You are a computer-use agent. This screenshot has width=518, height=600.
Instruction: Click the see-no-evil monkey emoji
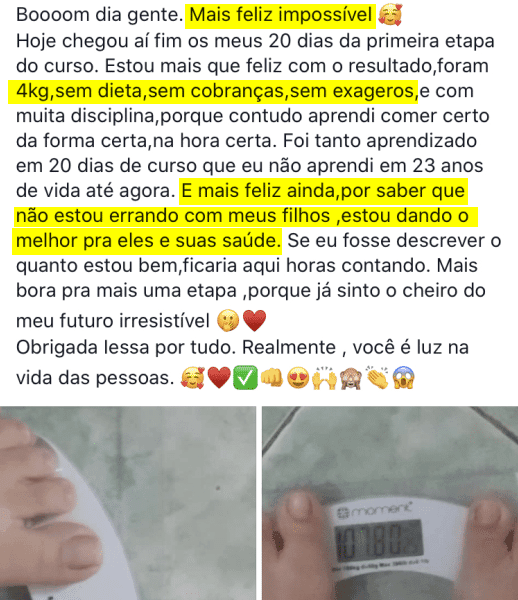(351, 378)
